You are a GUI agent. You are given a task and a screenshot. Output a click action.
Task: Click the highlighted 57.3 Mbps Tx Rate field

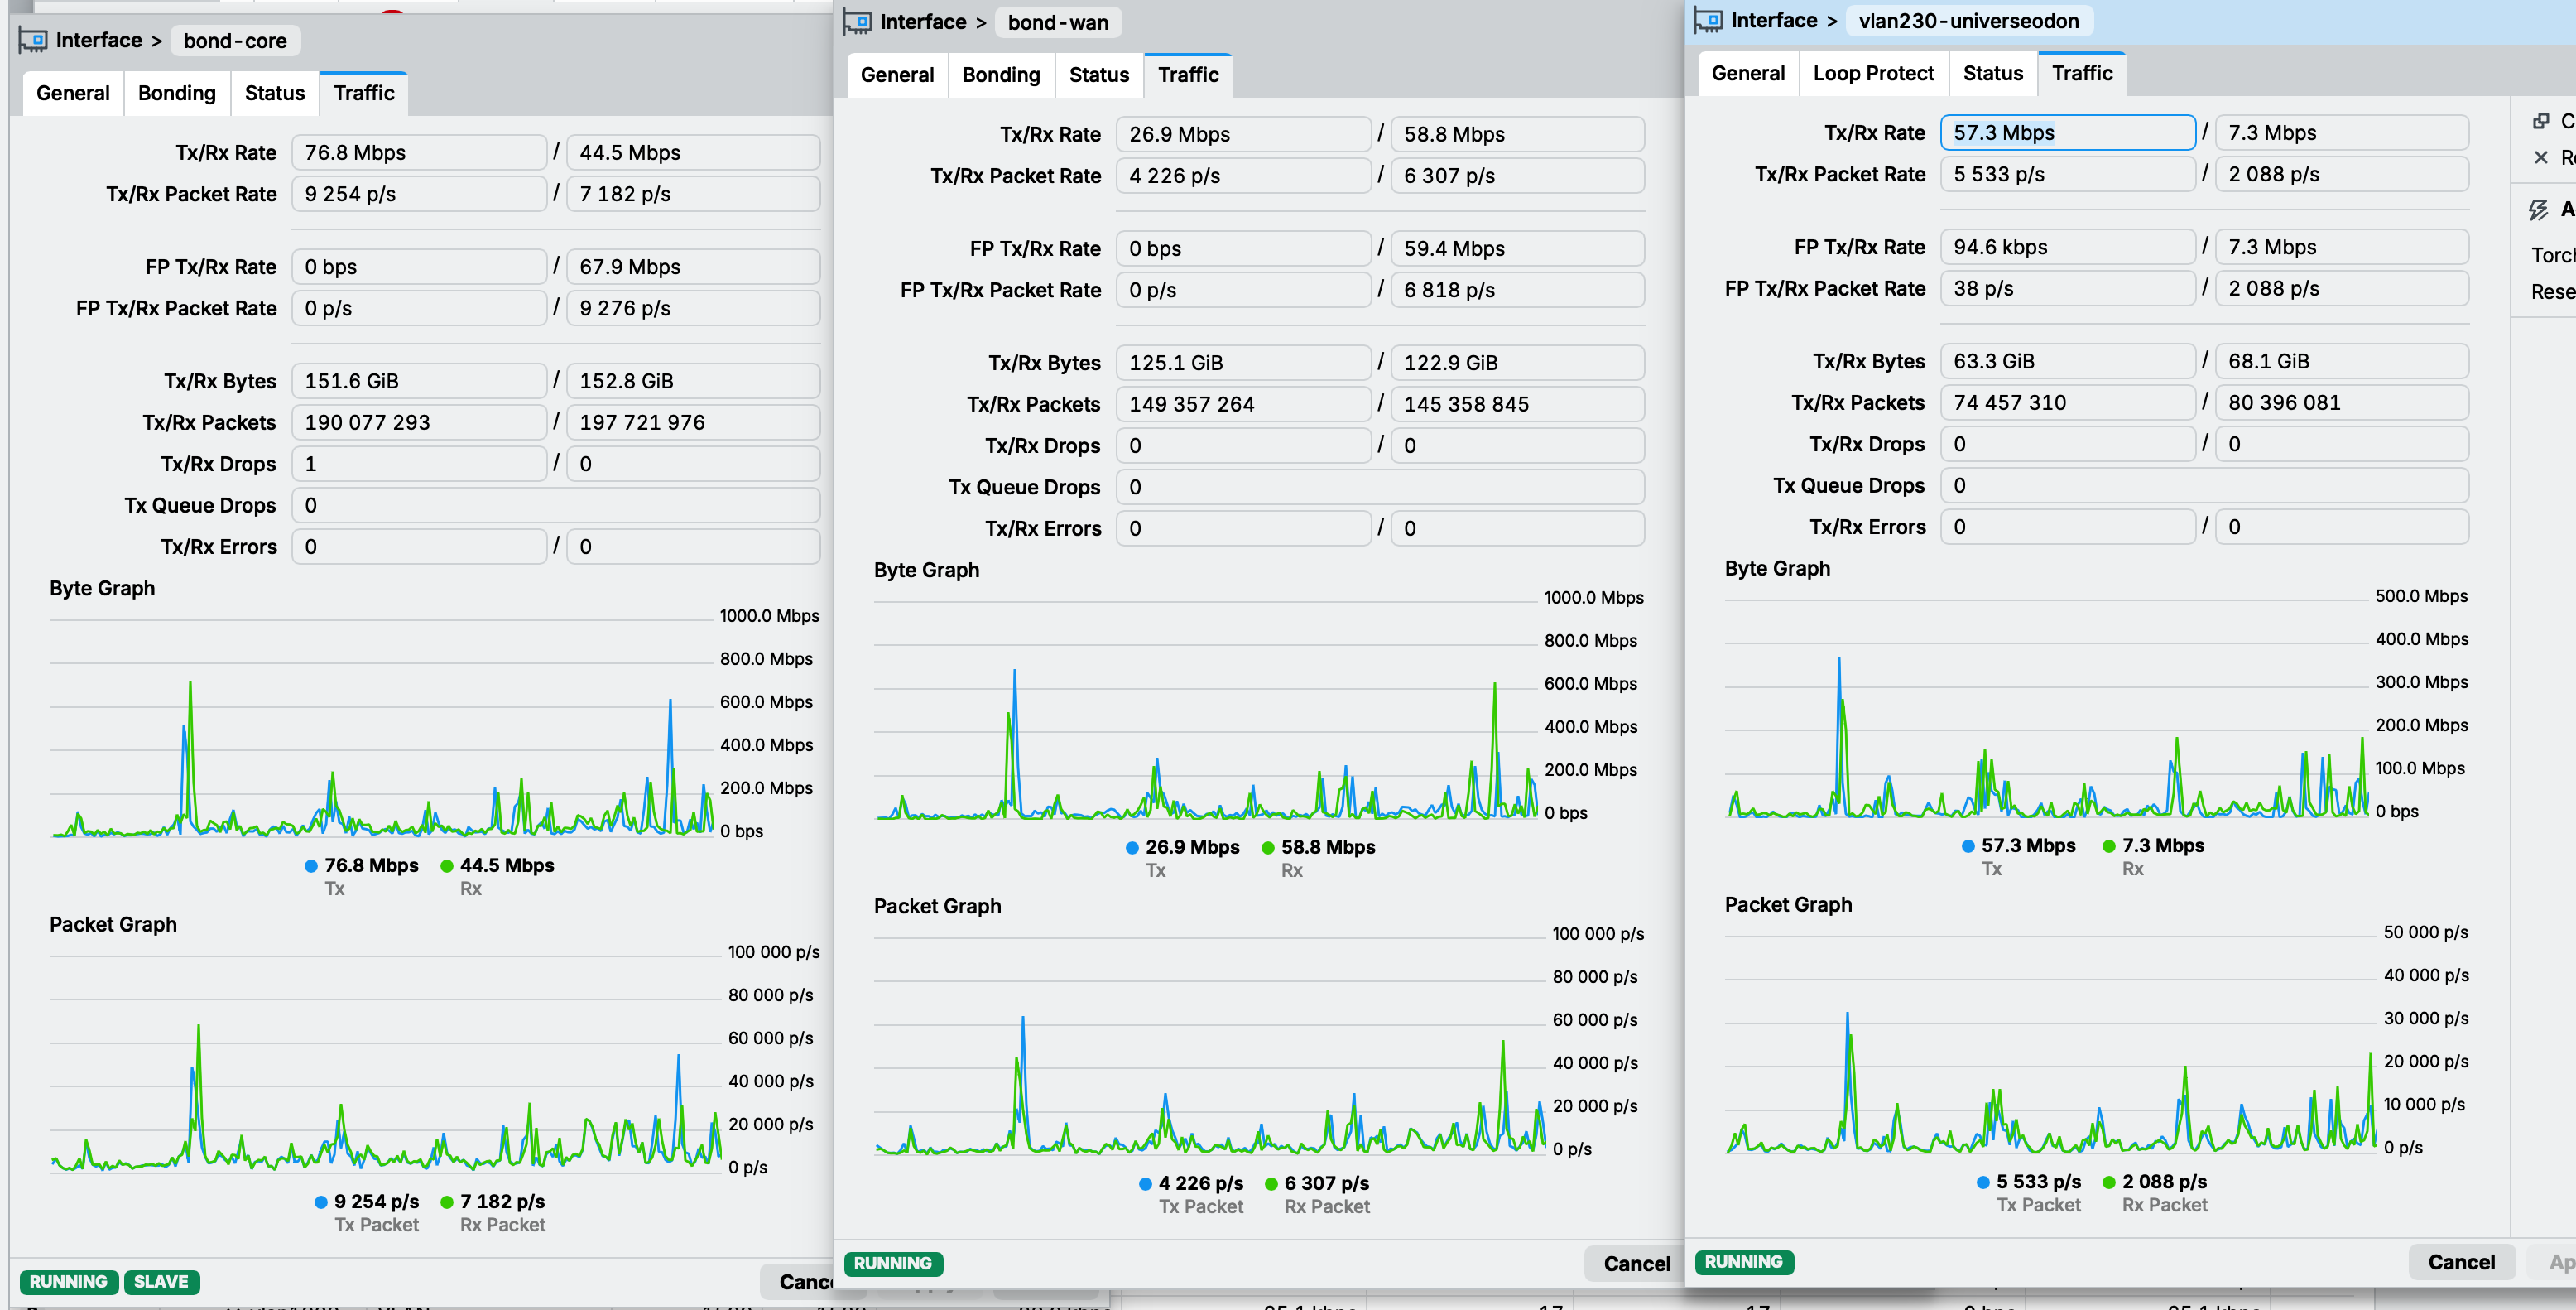coord(2067,133)
